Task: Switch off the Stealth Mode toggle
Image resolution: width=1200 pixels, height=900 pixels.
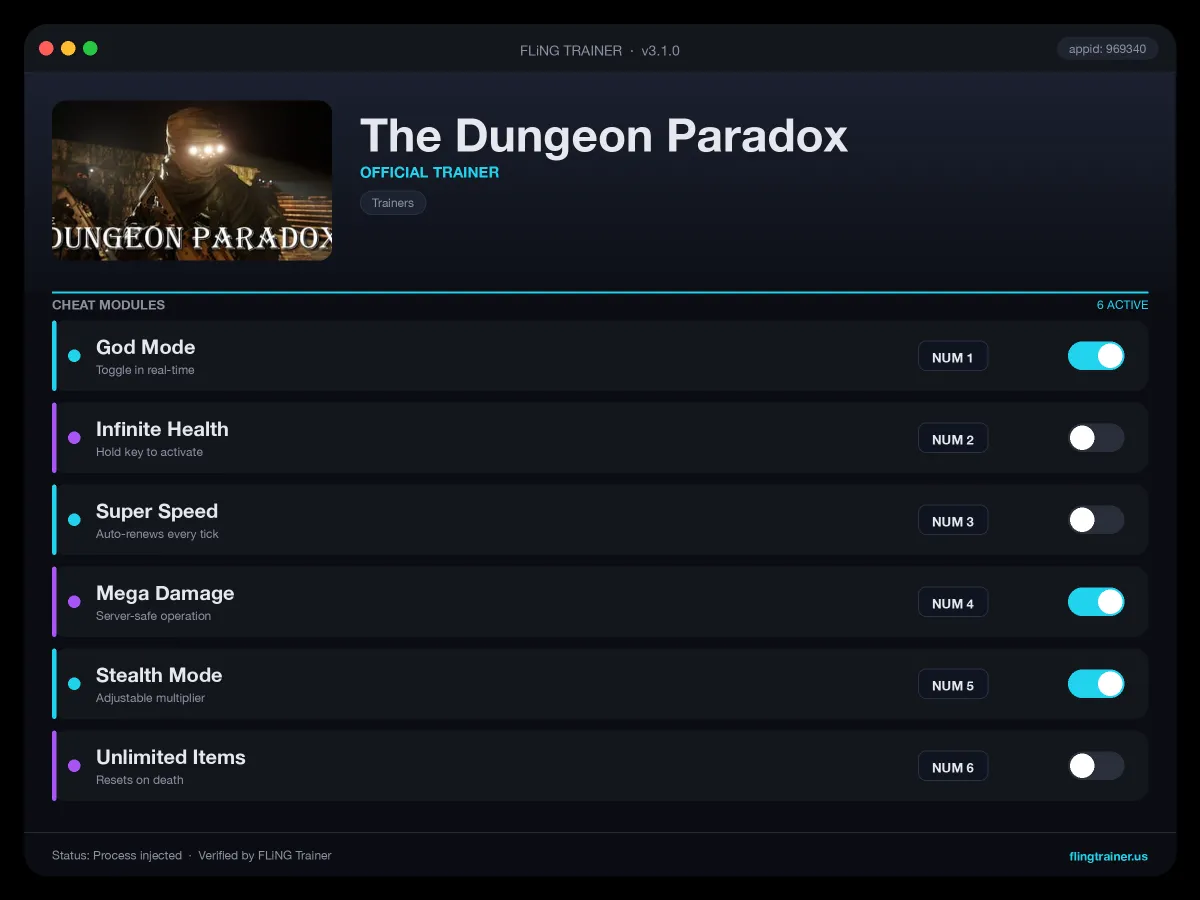Action: pyautogui.click(x=1096, y=684)
